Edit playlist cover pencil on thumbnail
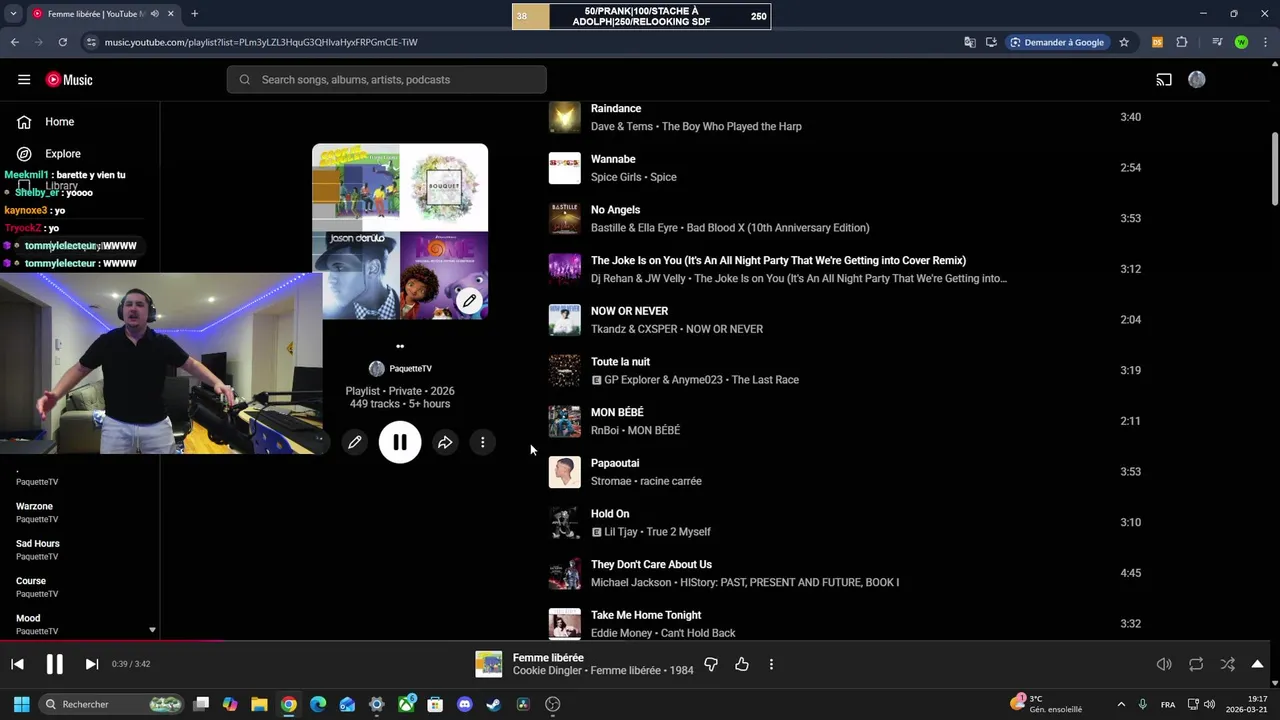 [x=469, y=300]
